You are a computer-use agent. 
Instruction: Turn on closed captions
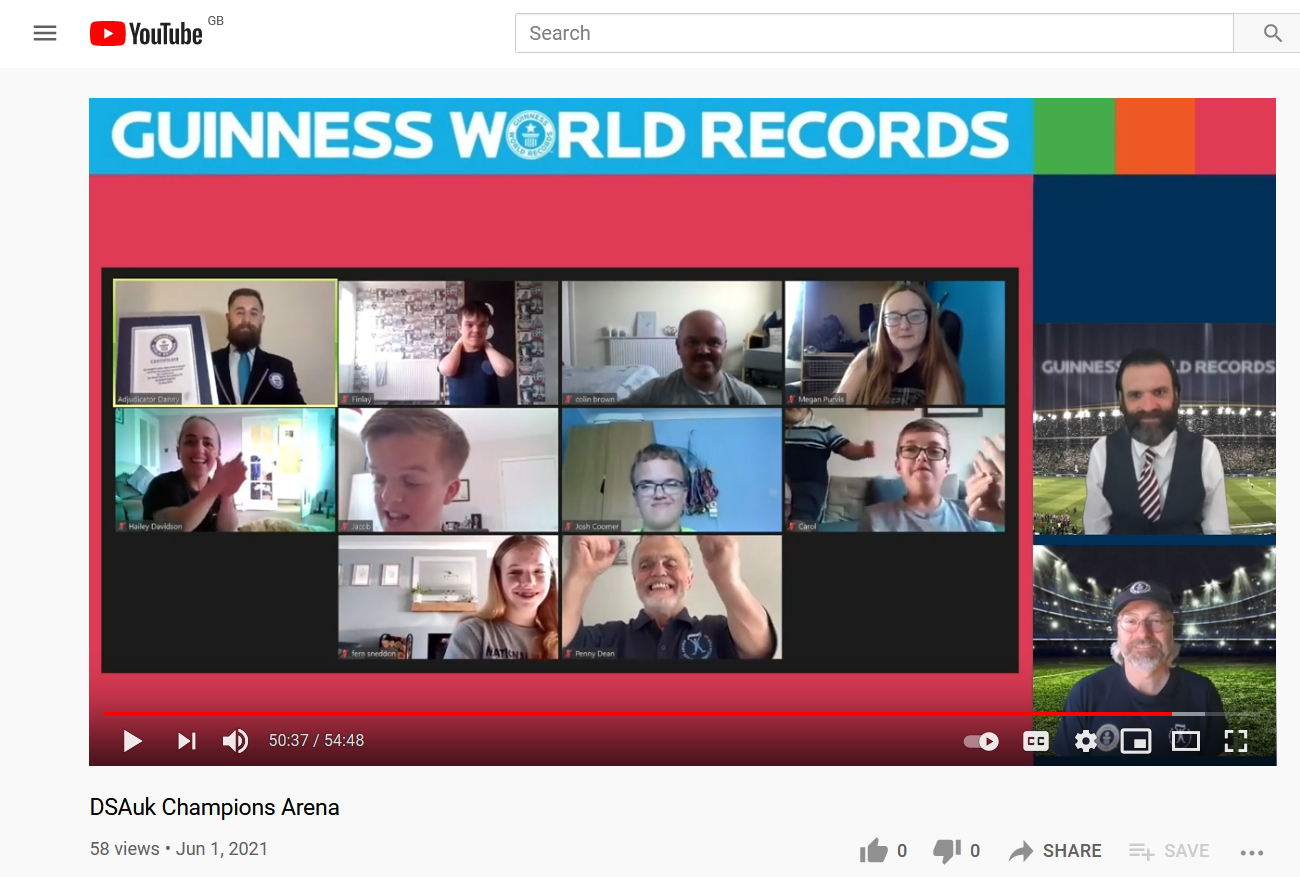point(1036,741)
